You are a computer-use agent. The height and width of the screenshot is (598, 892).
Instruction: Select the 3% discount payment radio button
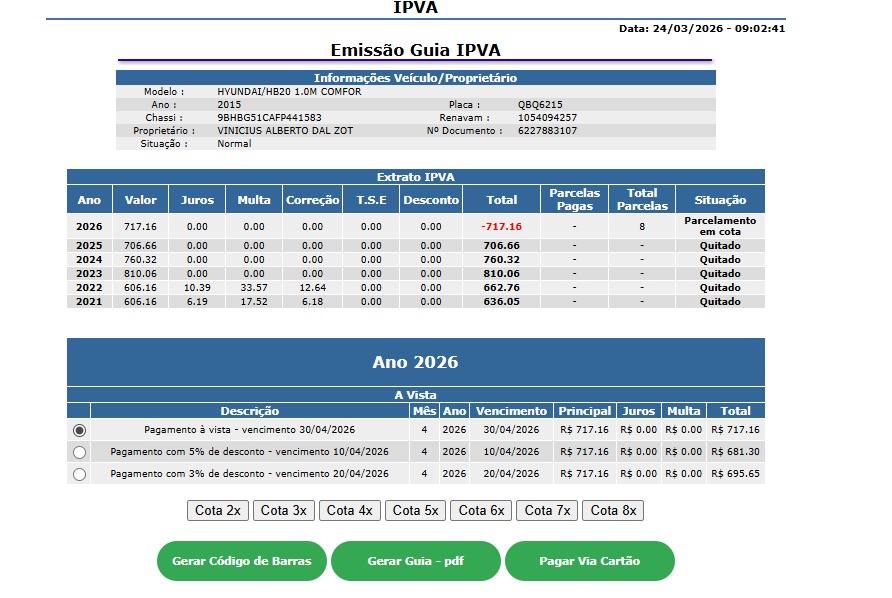point(80,474)
